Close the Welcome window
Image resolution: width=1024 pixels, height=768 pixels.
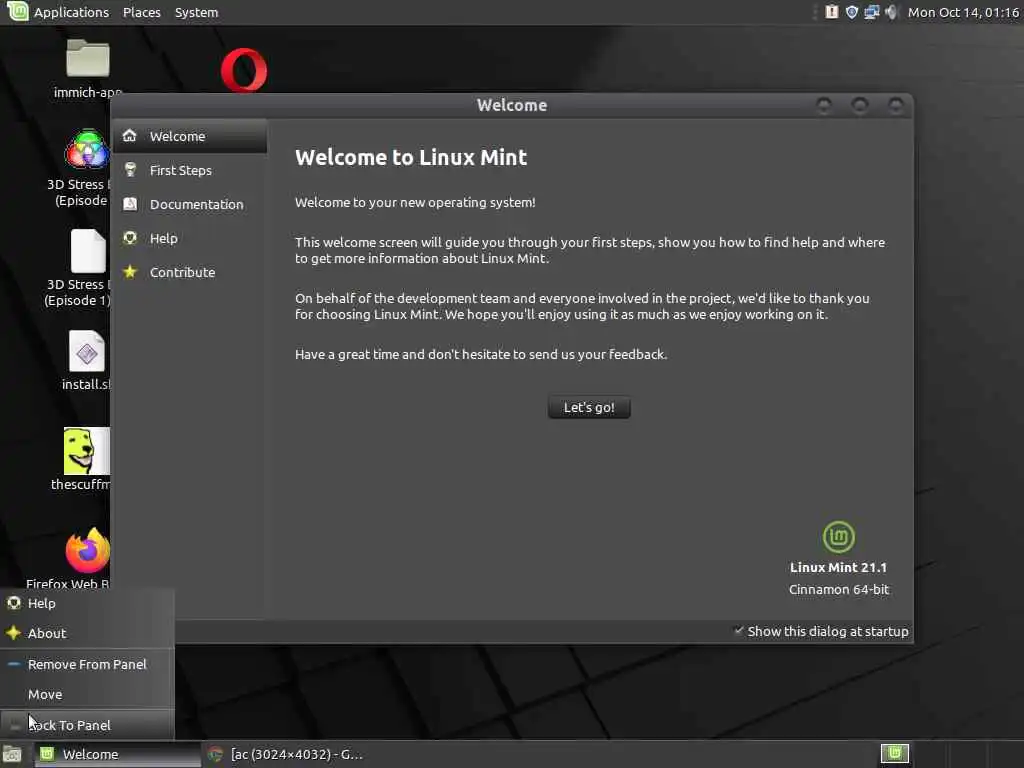click(x=896, y=104)
